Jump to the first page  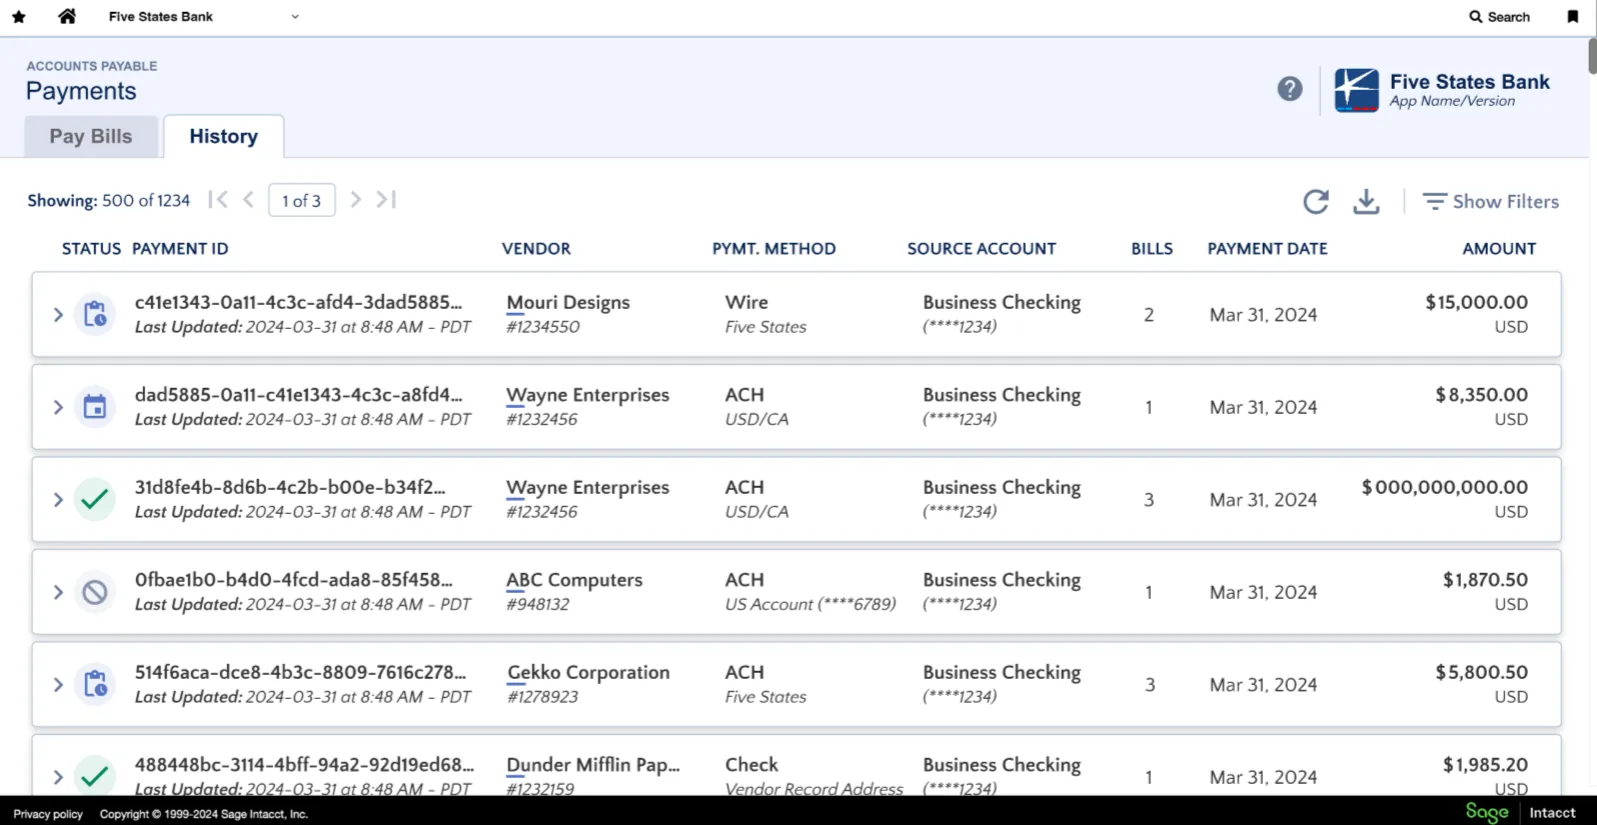[x=218, y=200]
